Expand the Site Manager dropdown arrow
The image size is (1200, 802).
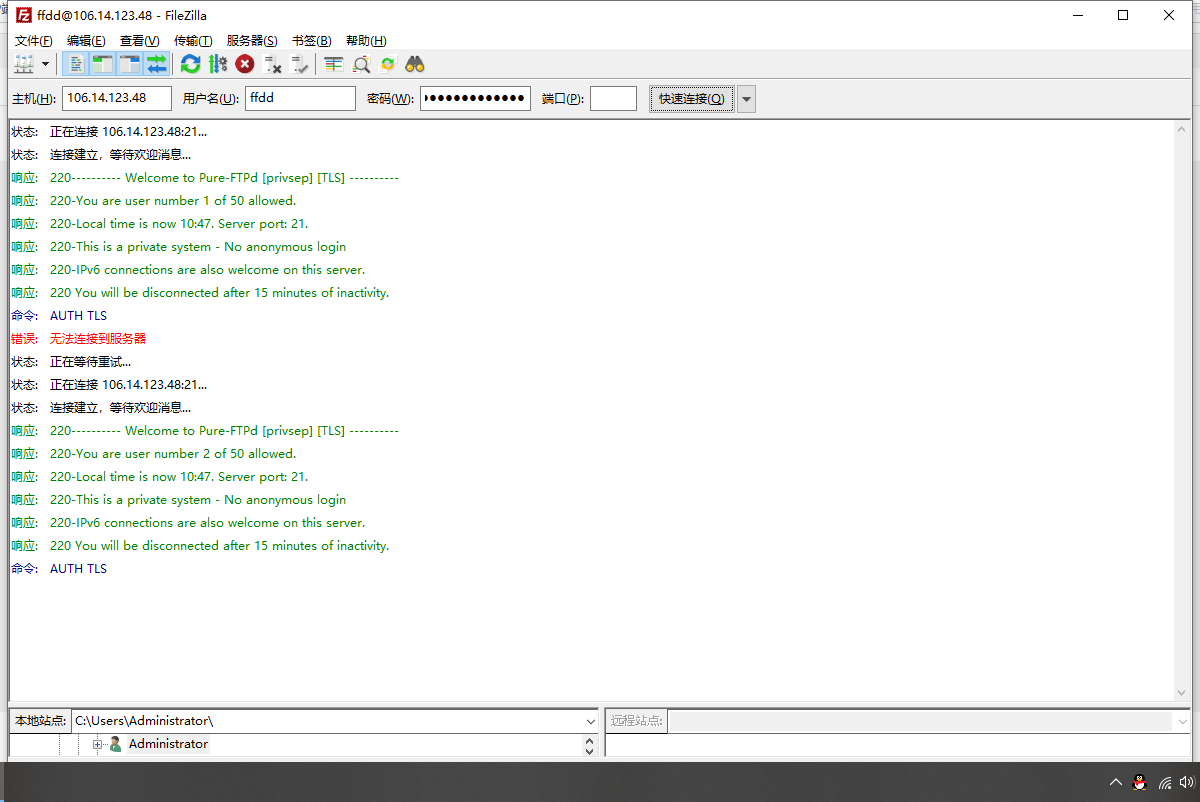[x=45, y=64]
